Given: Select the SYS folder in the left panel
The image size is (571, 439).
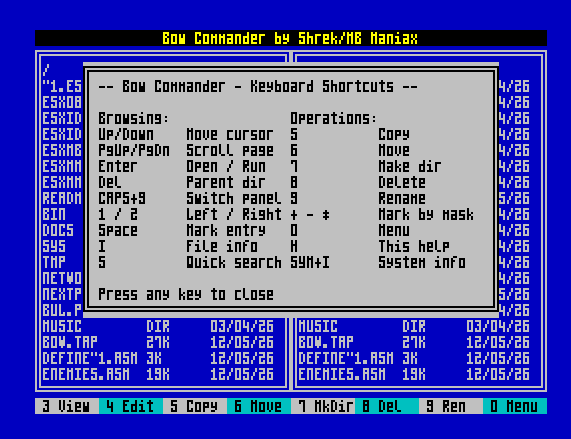Looking at the screenshot, I should pyautogui.click(x=54, y=246).
